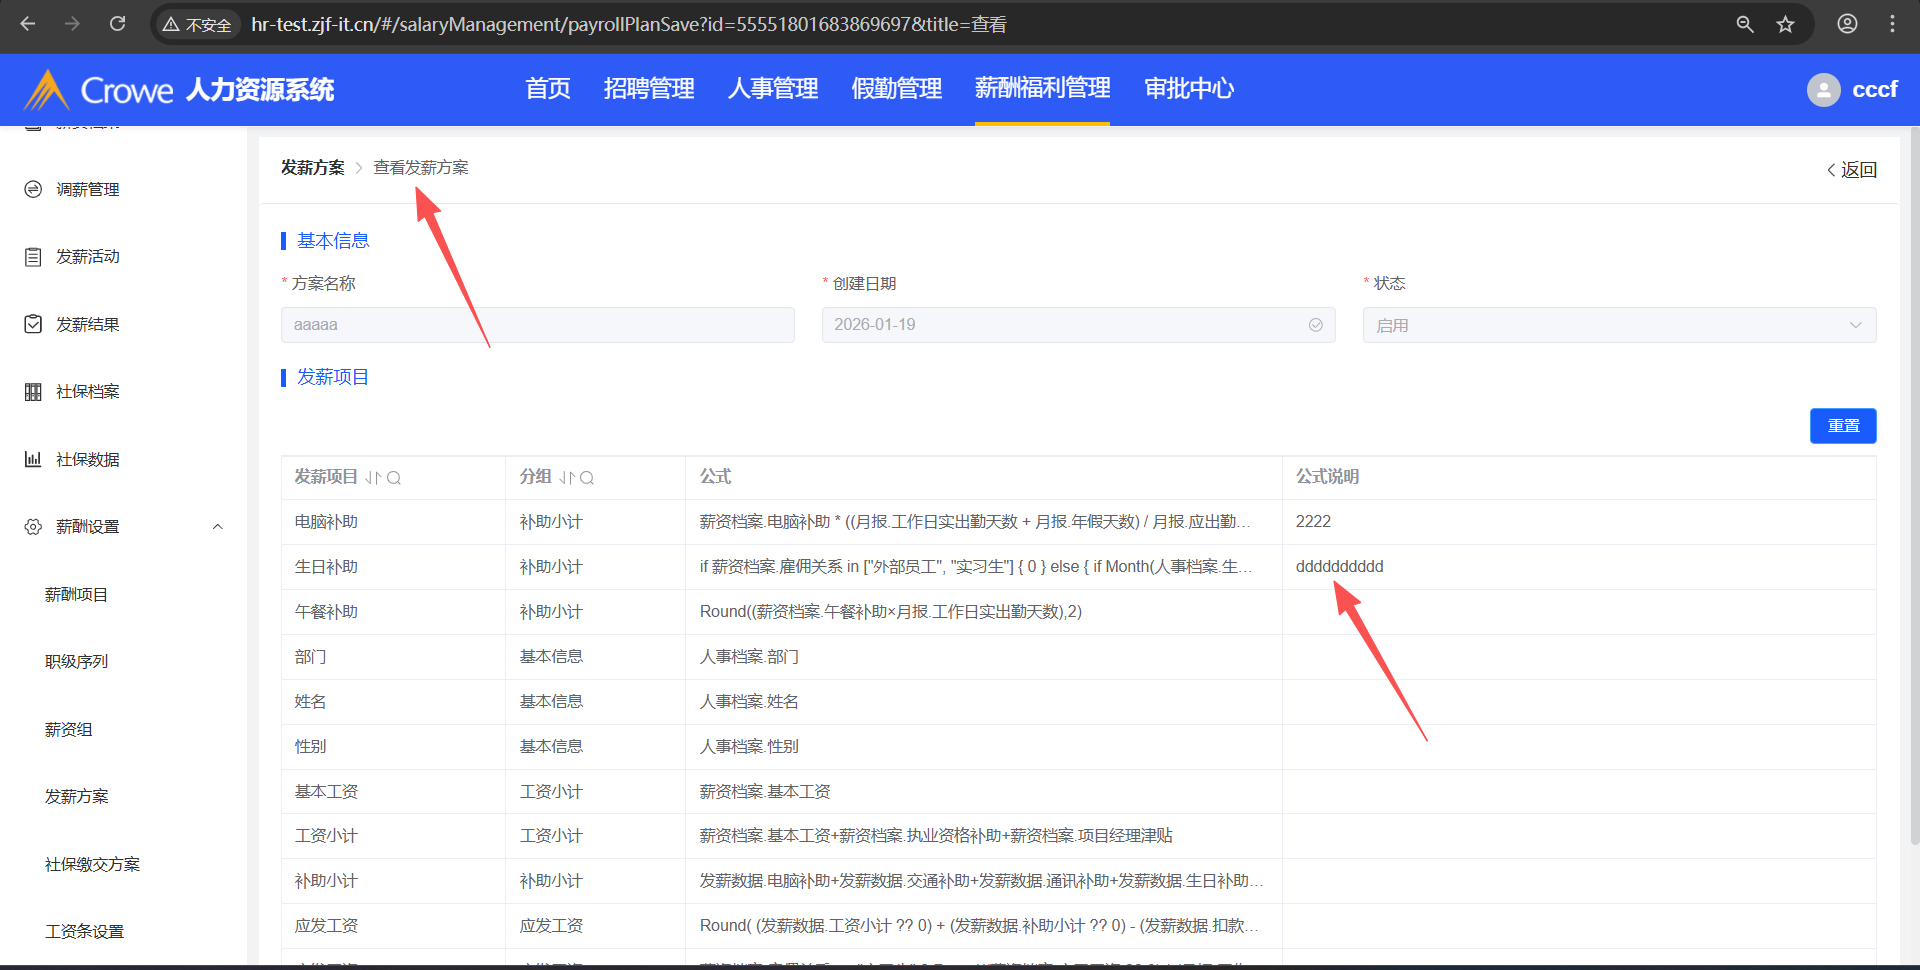The image size is (1920, 970).
Task: Open the 创建日期 date picker field
Action: [1077, 325]
